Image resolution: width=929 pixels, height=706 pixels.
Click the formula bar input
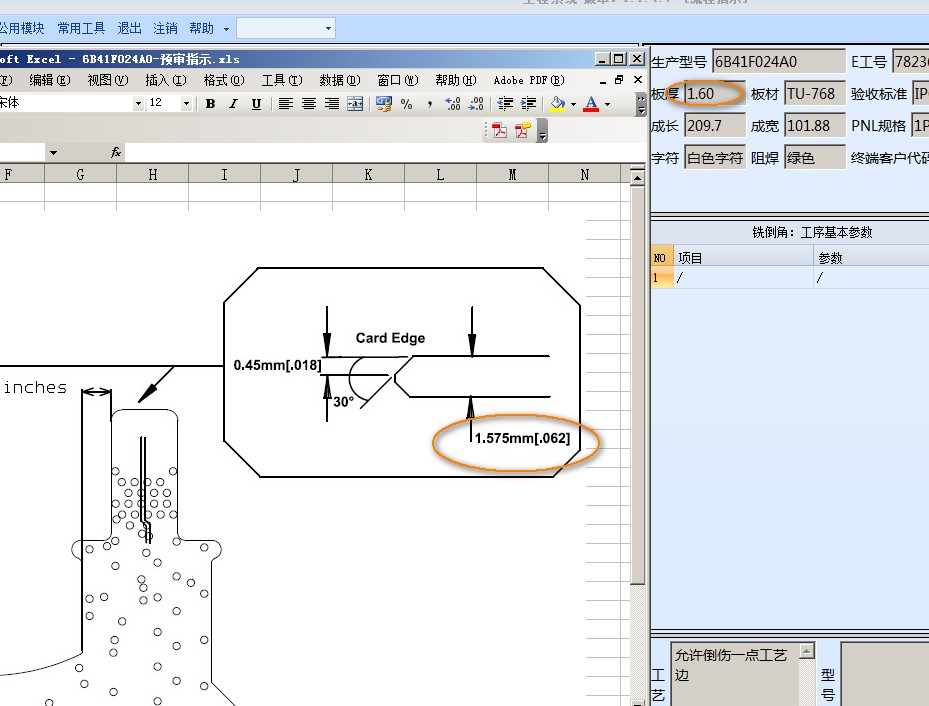coord(384,153)
